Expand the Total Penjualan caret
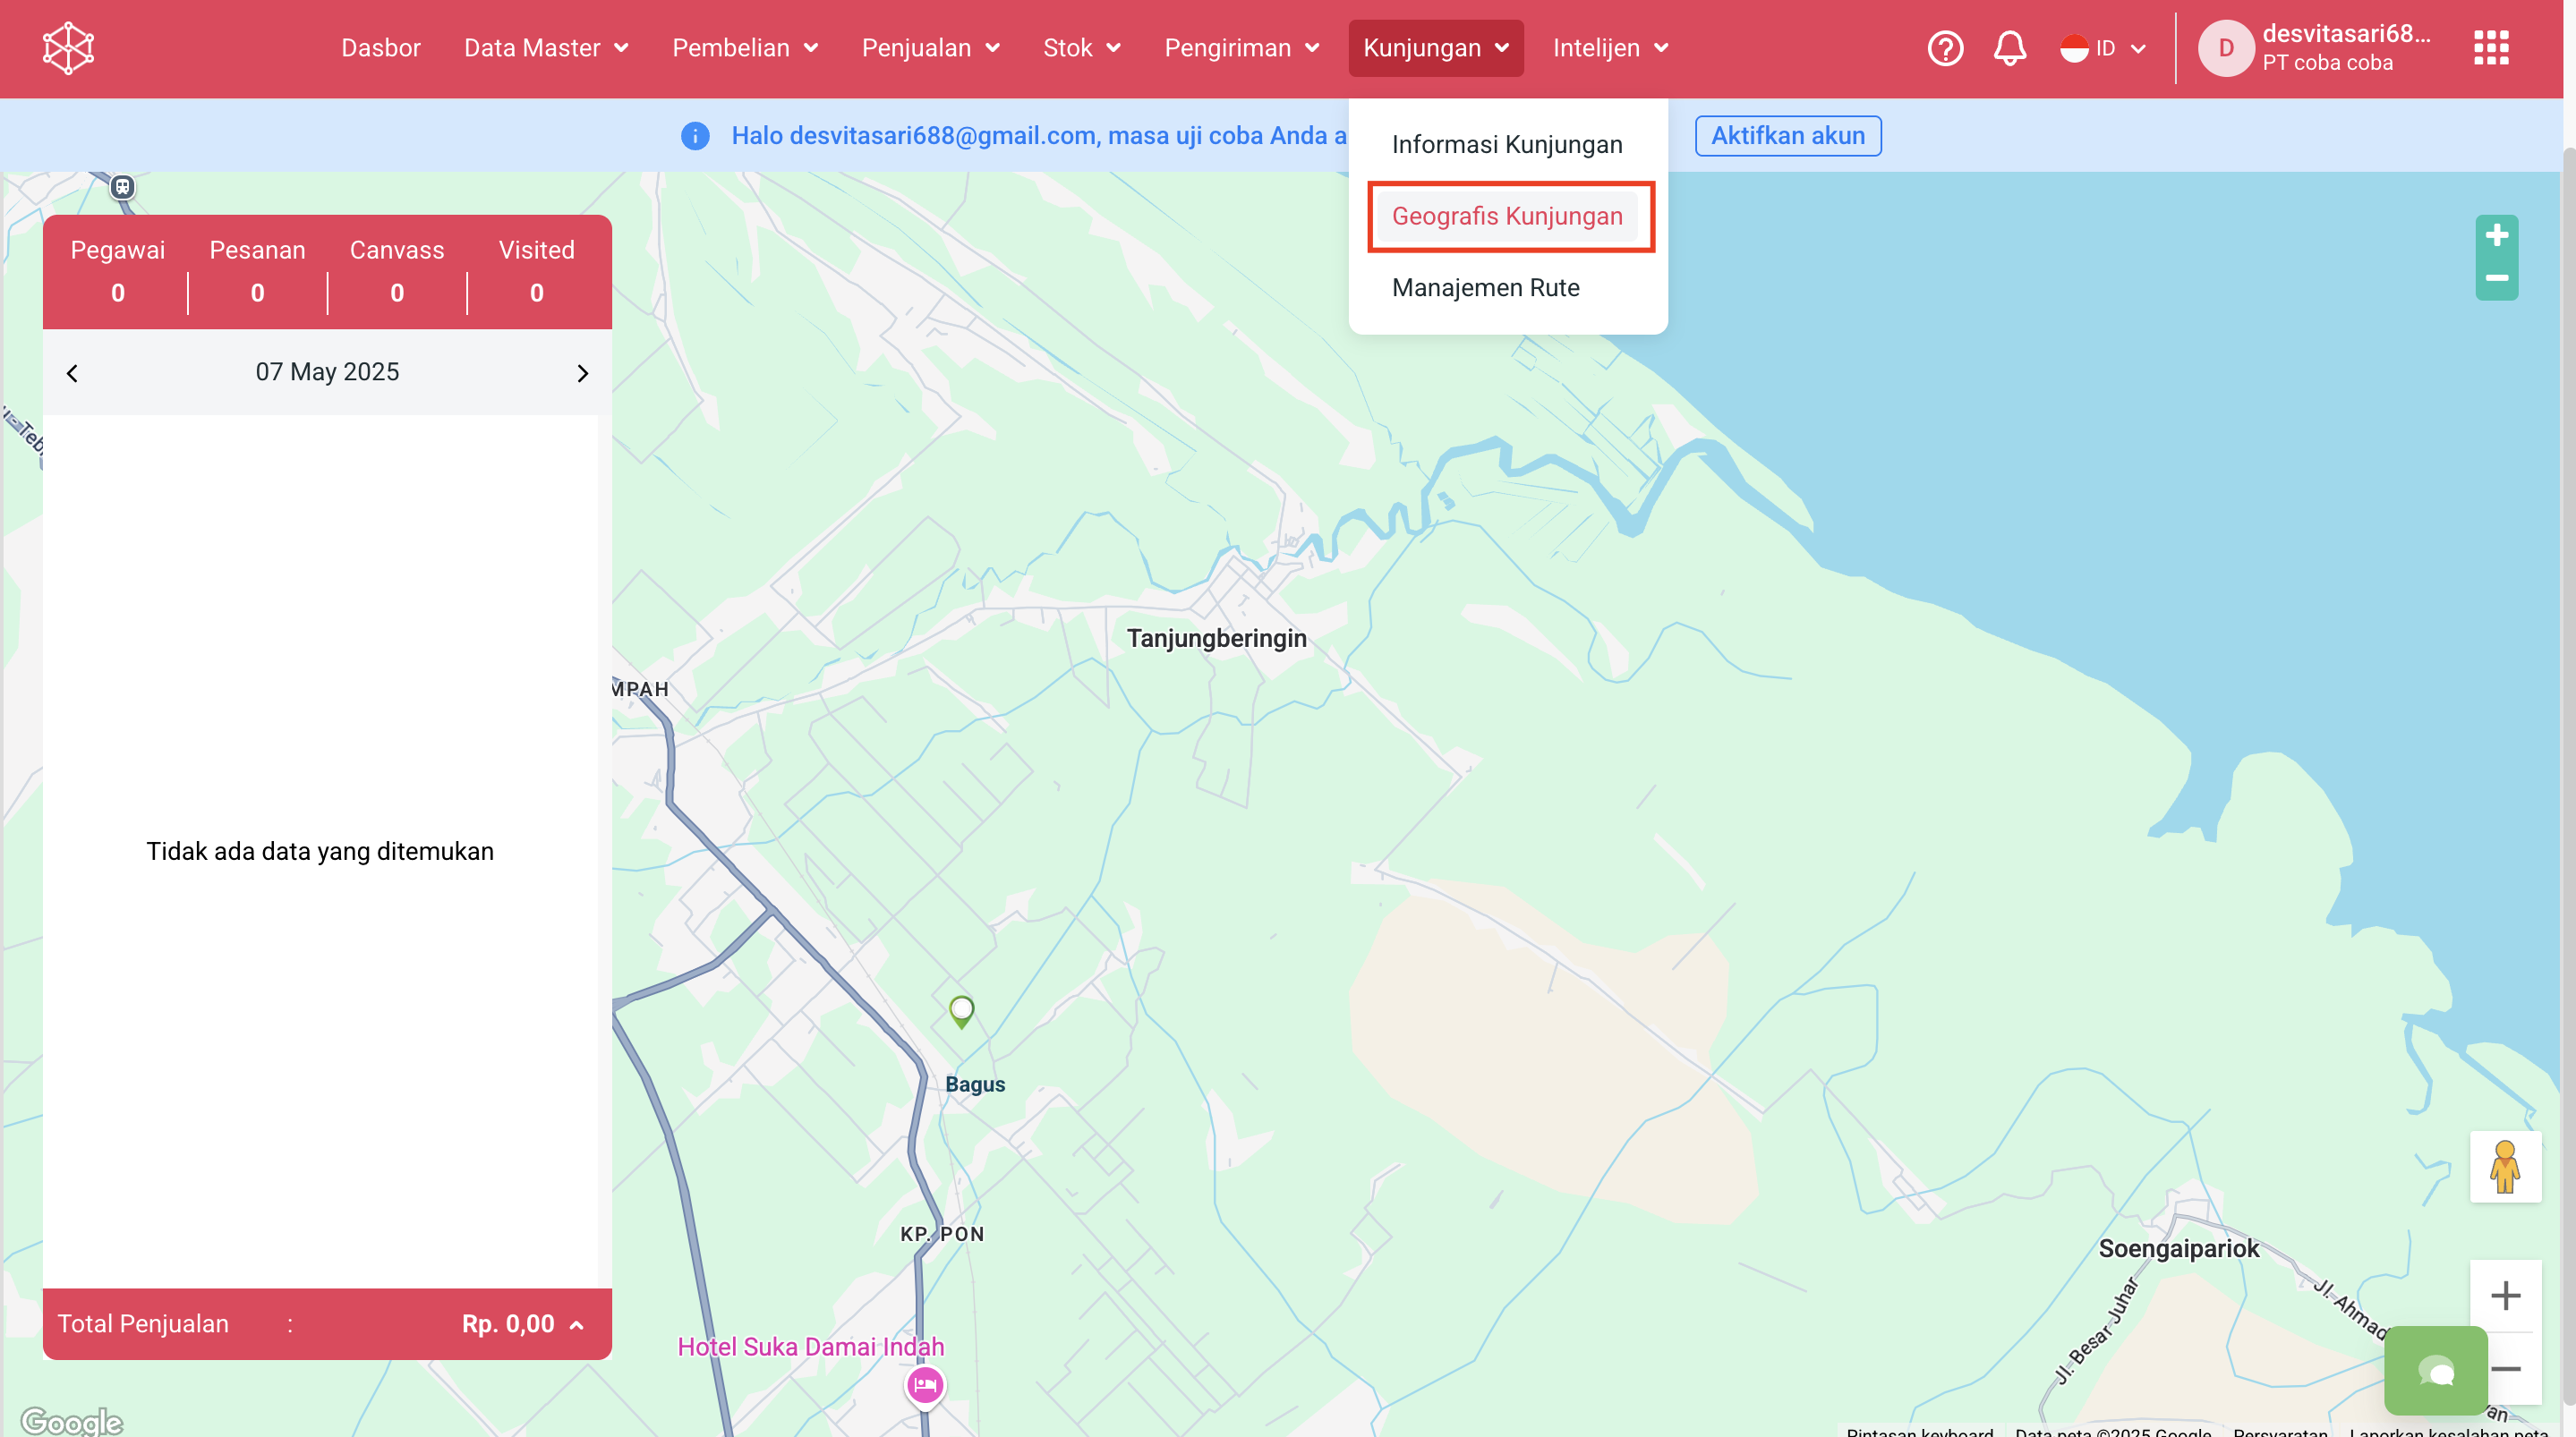Image resolution: width=2576 pixels, height=1437 pixels. point(577,1325)
